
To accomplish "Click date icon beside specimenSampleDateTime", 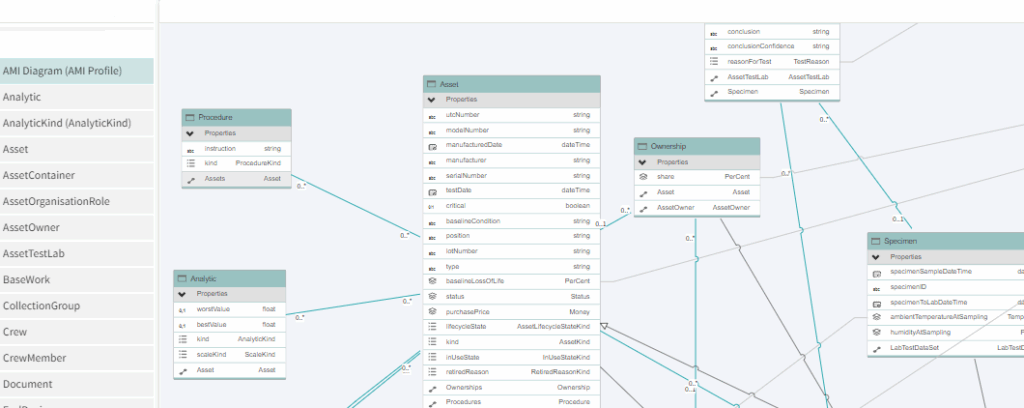I will 877,272.
